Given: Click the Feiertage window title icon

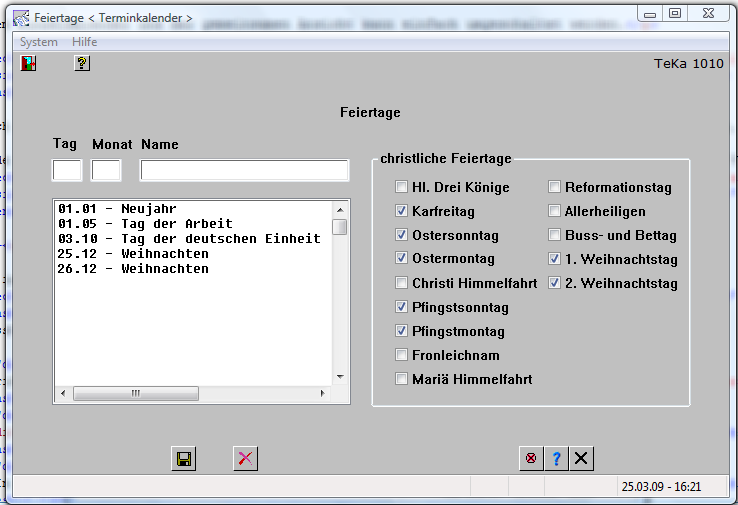Looking at the screenshot, I should click(x=20, y=17).
